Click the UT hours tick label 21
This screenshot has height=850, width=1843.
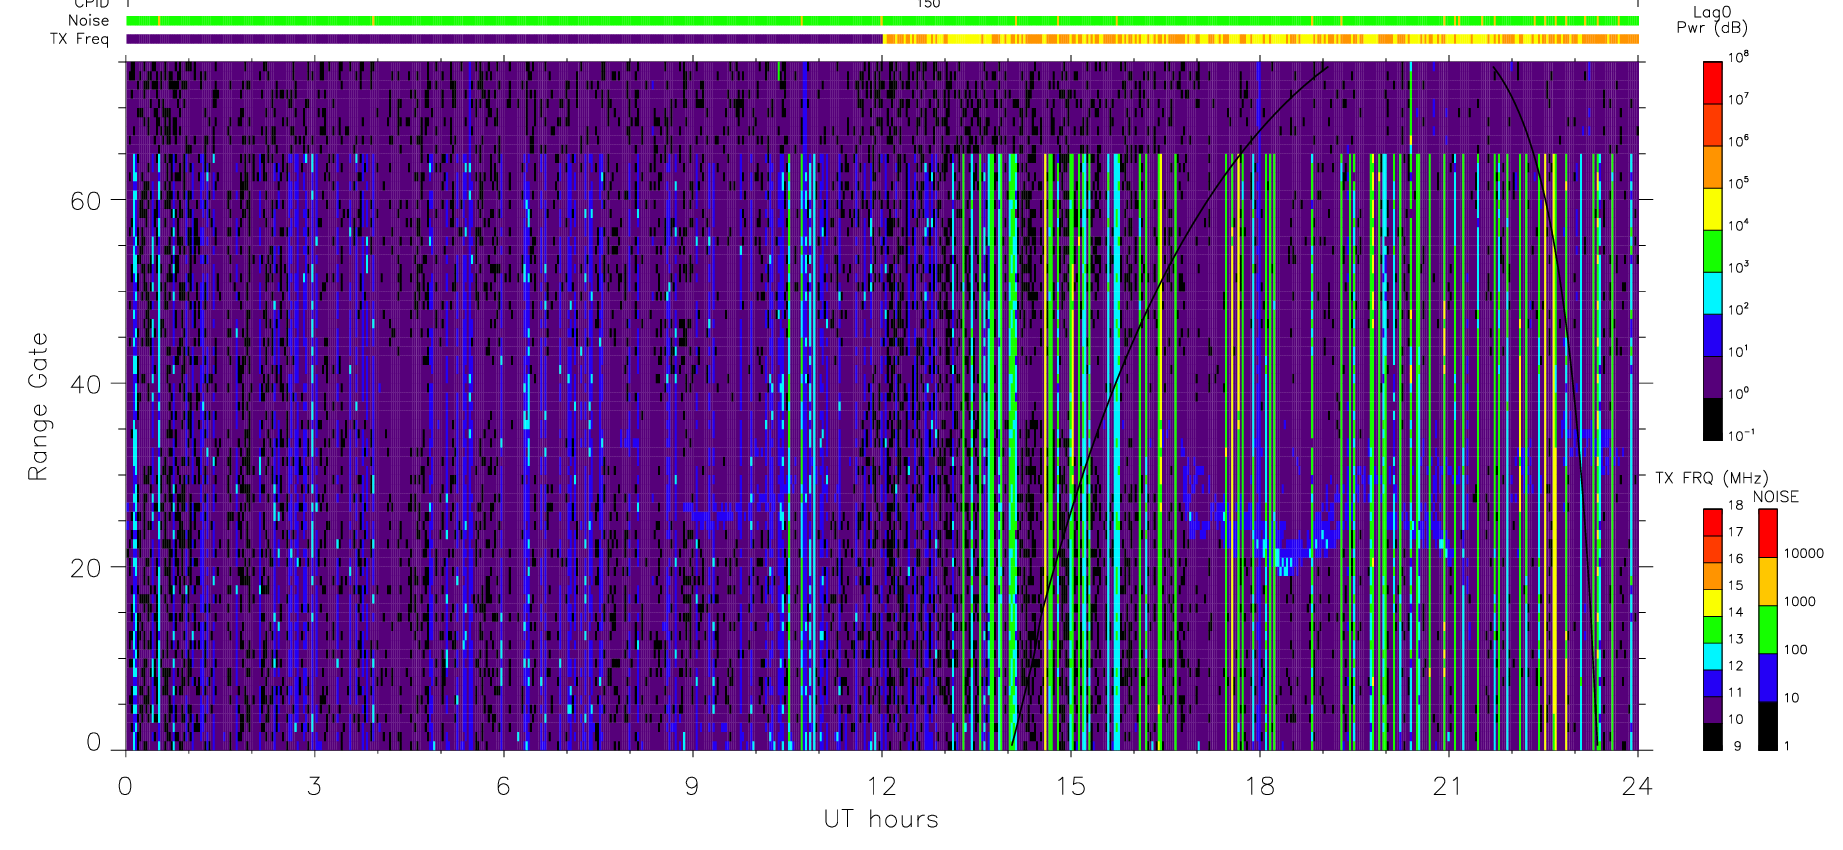(1448, 786)
